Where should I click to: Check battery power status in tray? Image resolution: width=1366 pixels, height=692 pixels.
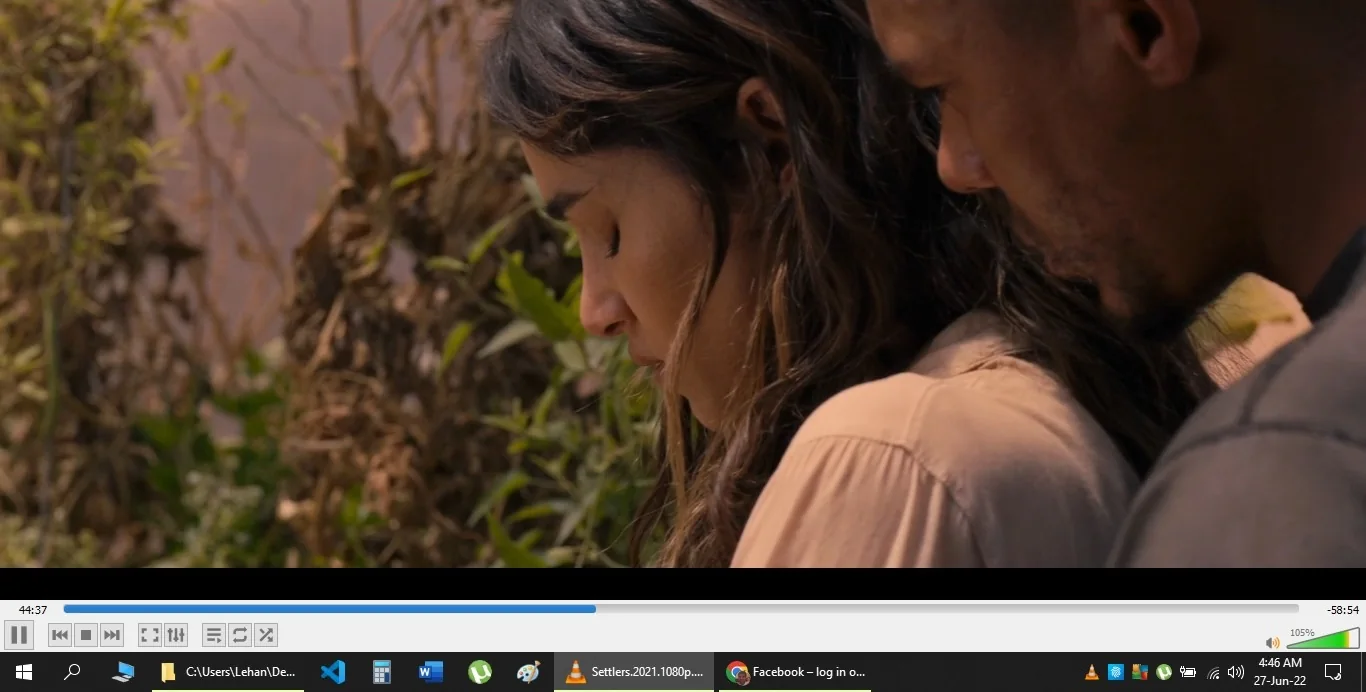click(x=1188, y=672)
